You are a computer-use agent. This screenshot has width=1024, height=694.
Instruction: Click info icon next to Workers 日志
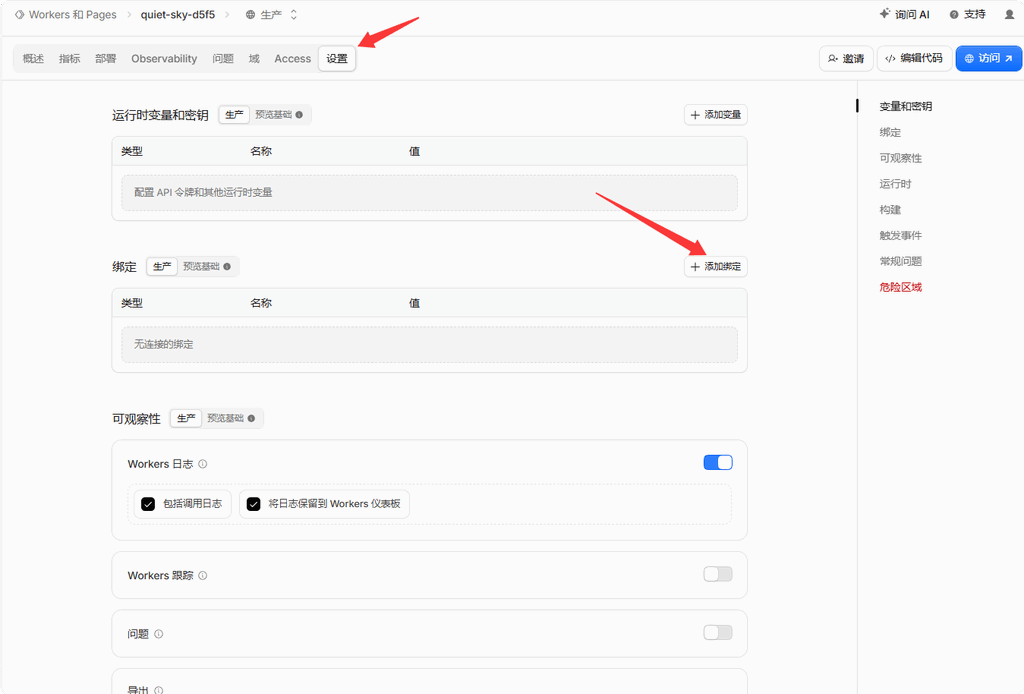202,464
